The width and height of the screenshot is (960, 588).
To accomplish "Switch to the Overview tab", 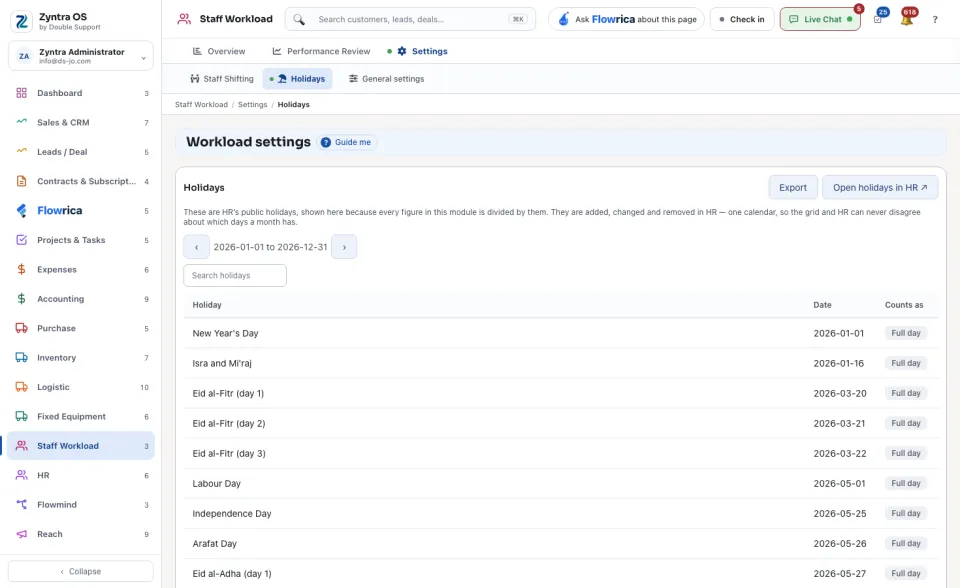I will coord(219,51).
